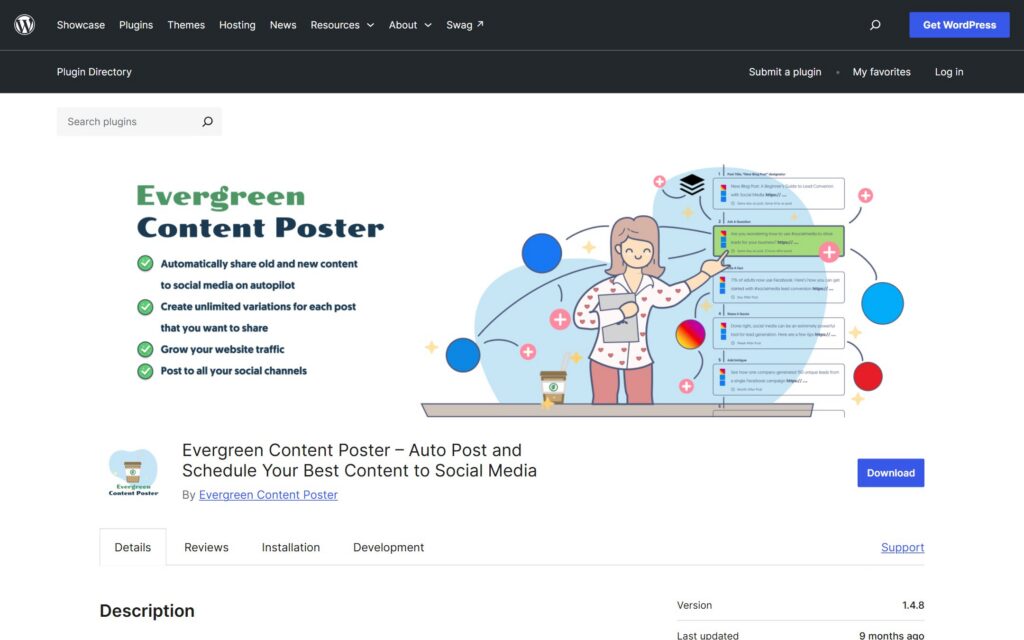Viewport: 1024px width, 640px height.
Task: Click the Get WordPress button
Action: point(959,25)
